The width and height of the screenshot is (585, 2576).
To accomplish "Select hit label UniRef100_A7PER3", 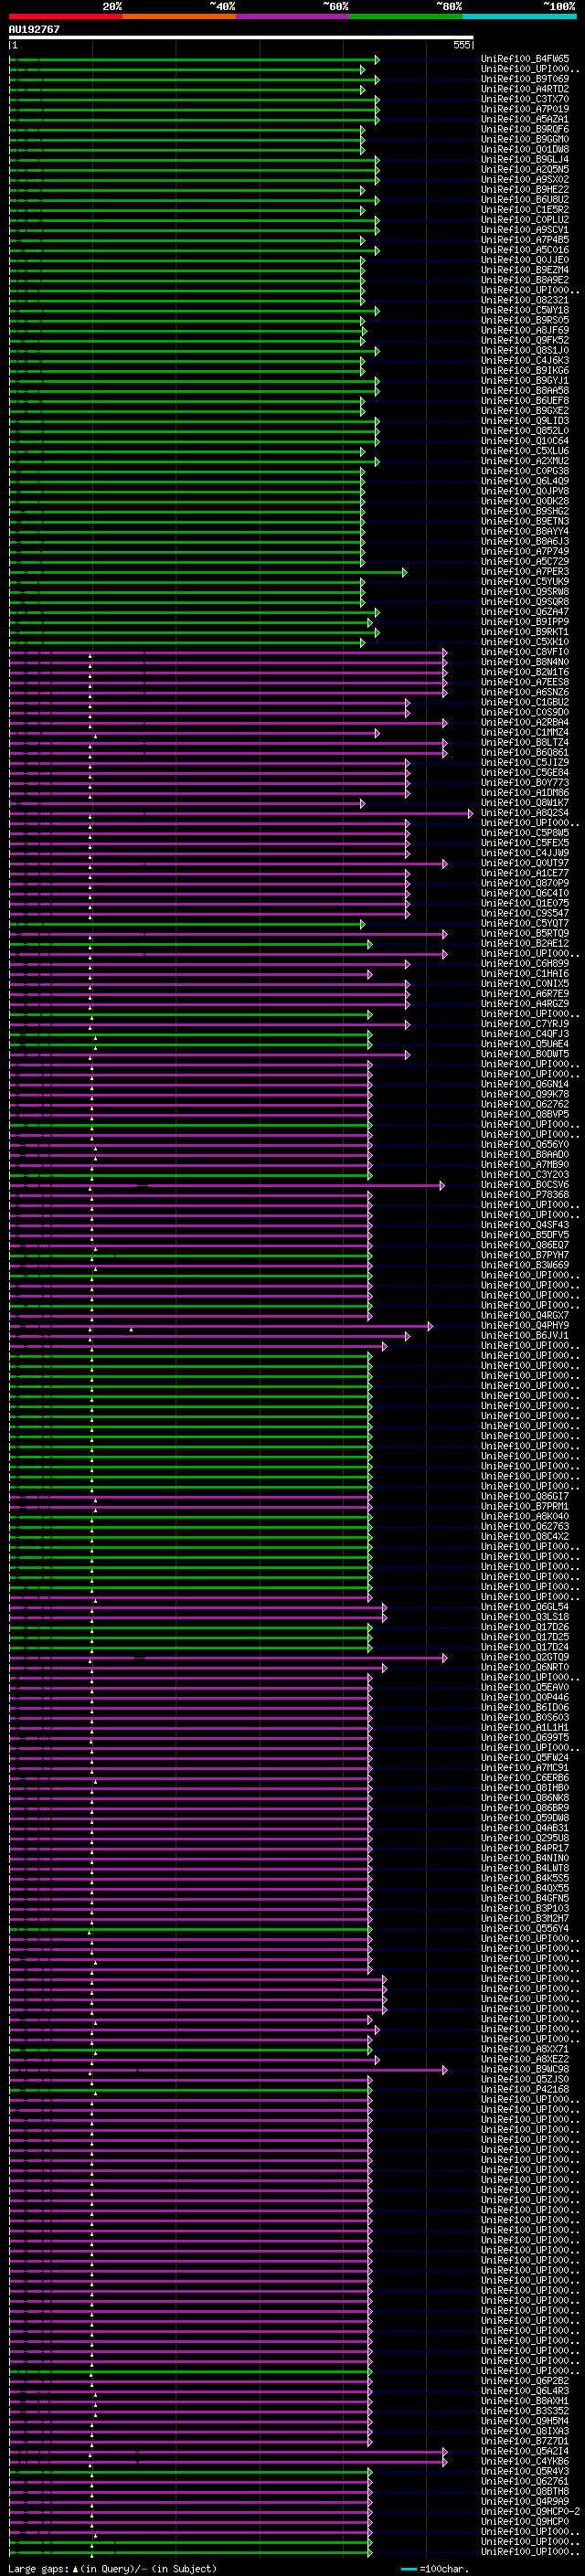I will click(x=525, y=572).
